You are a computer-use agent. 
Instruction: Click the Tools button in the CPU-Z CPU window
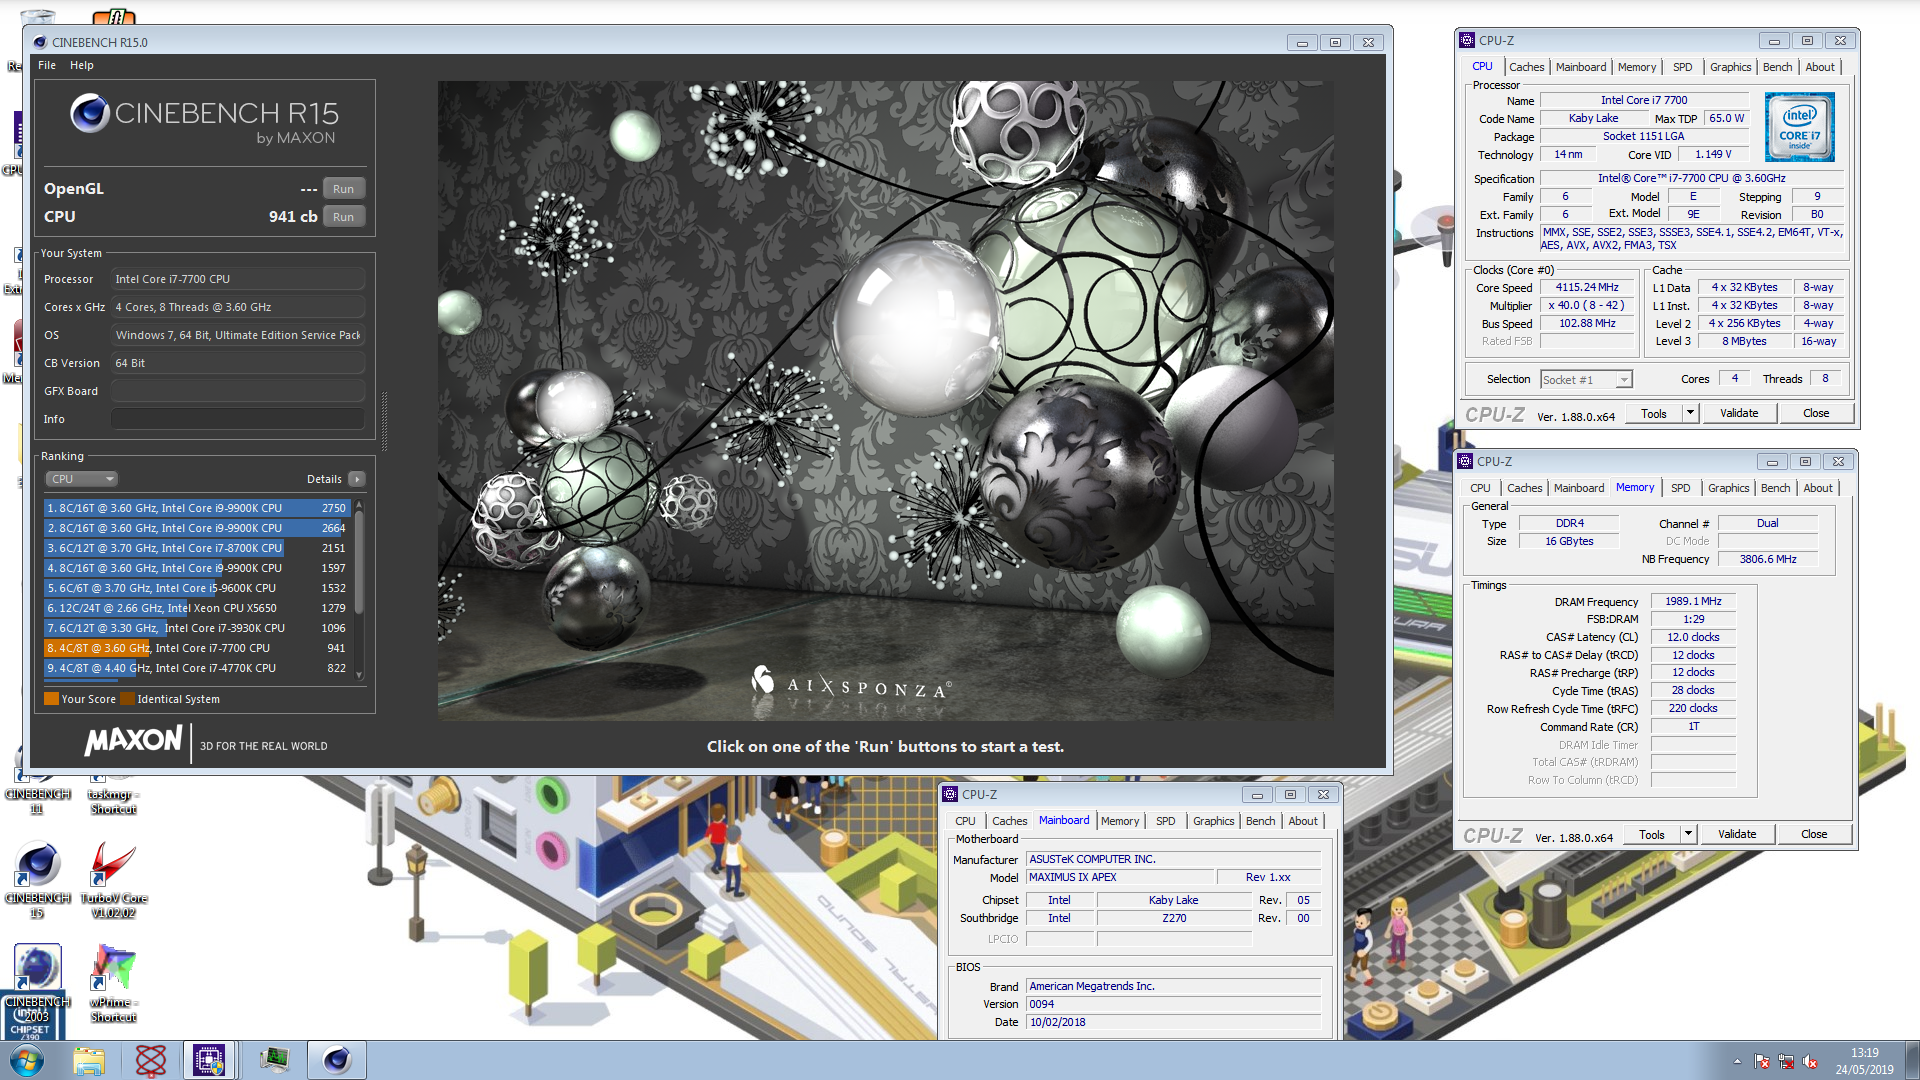1654,413
